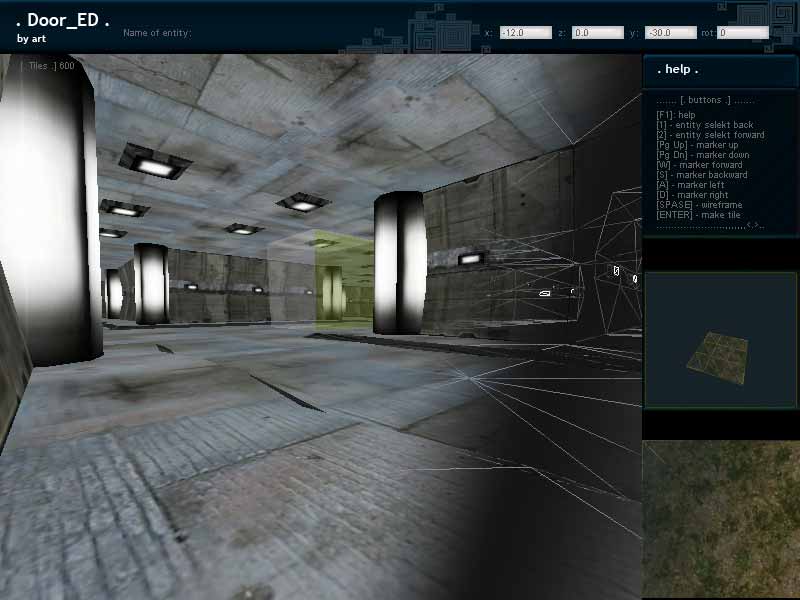Screen dimensions: 800x600
Task: Click the 'Name of entity' label
Action: [x=157, y=33]
